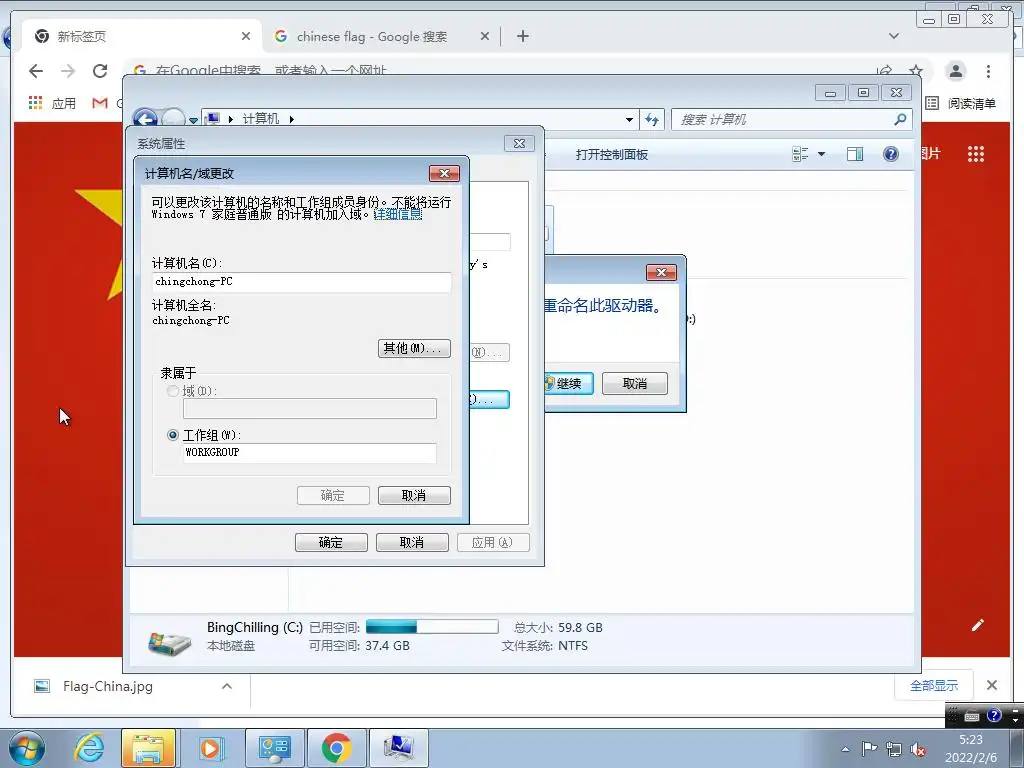1024x768 pixels.
Task: Select the 工作组 (W) radio button
Action: pos(173,435)
